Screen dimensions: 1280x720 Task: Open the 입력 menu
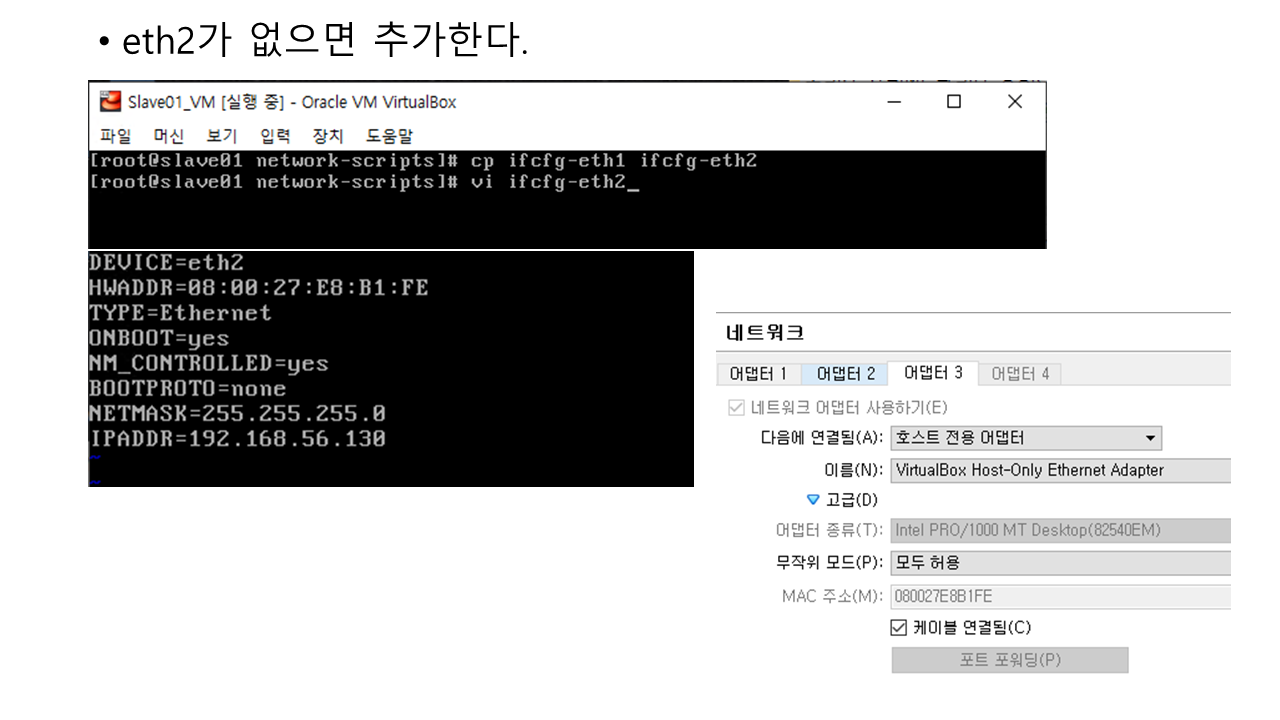pyautogui.click(x=275, y=136)
